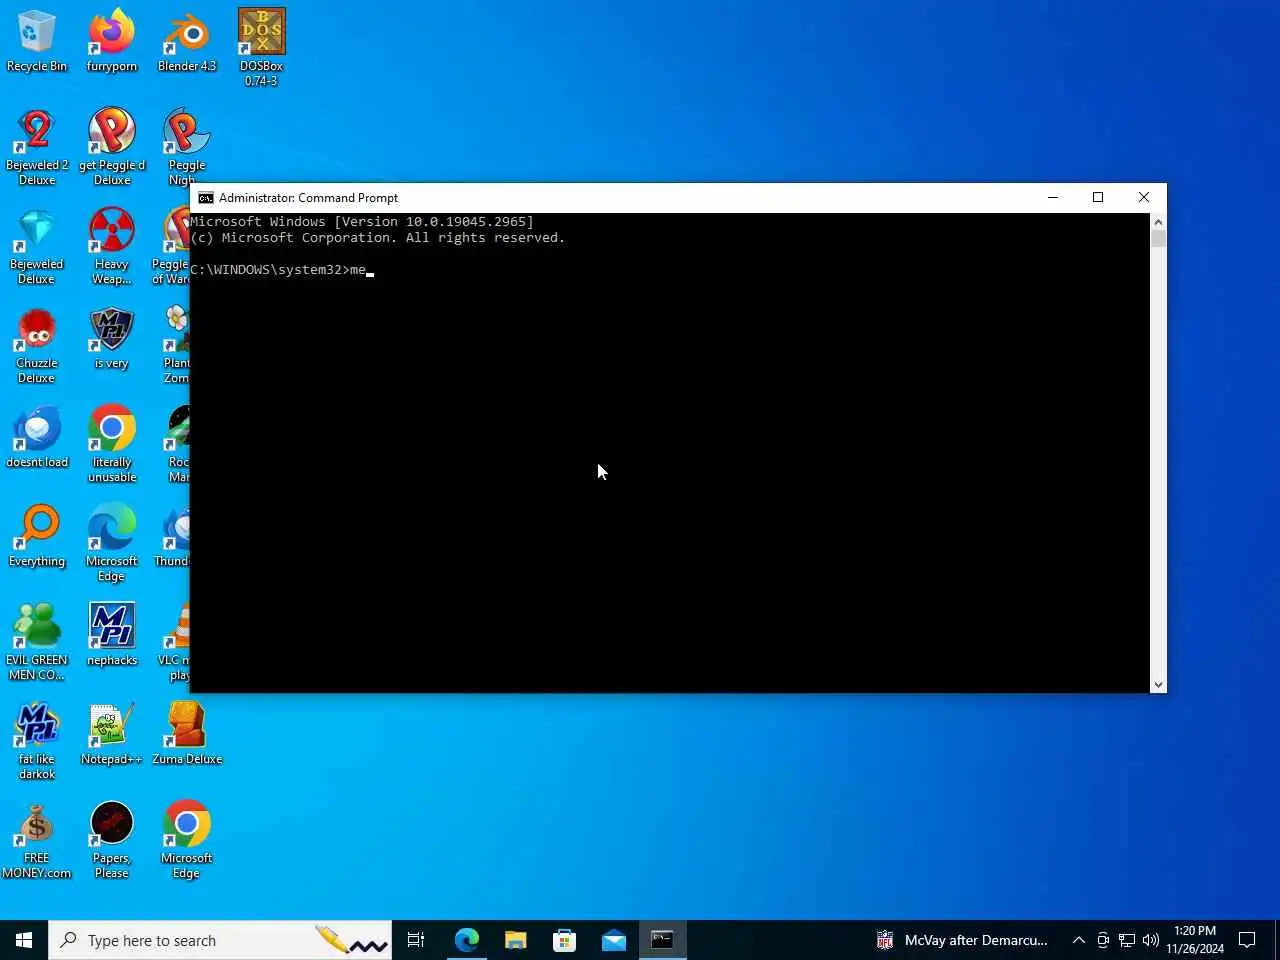
Task: Close the Command Prompt window
Action: 1144,198
